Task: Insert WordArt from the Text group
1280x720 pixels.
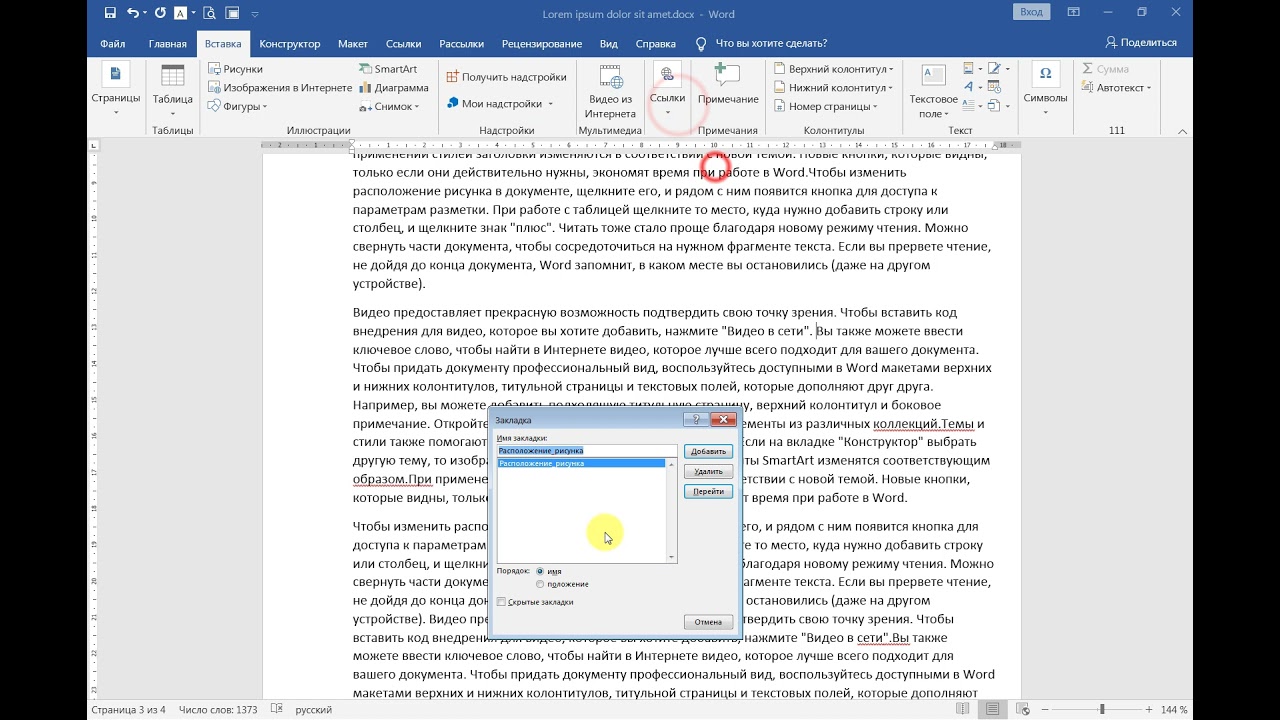Action: [x=971, y=88]
